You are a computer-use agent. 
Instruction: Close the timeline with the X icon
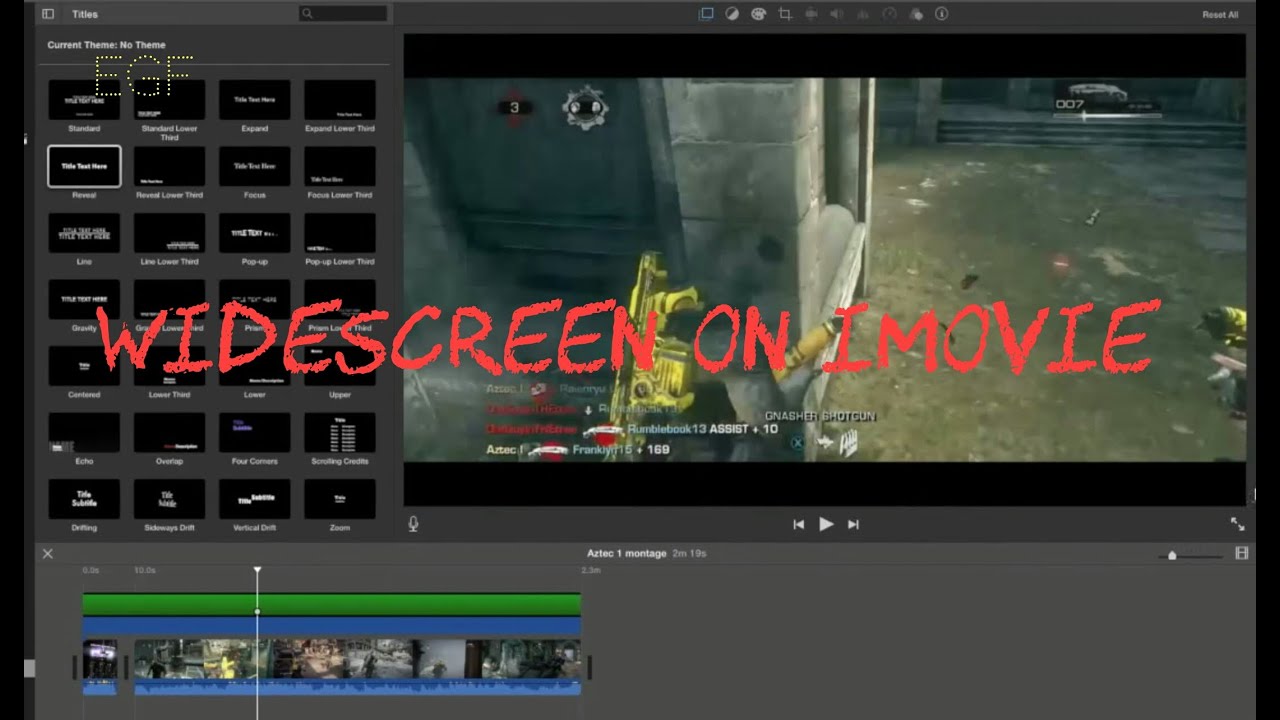pos(47,553)
